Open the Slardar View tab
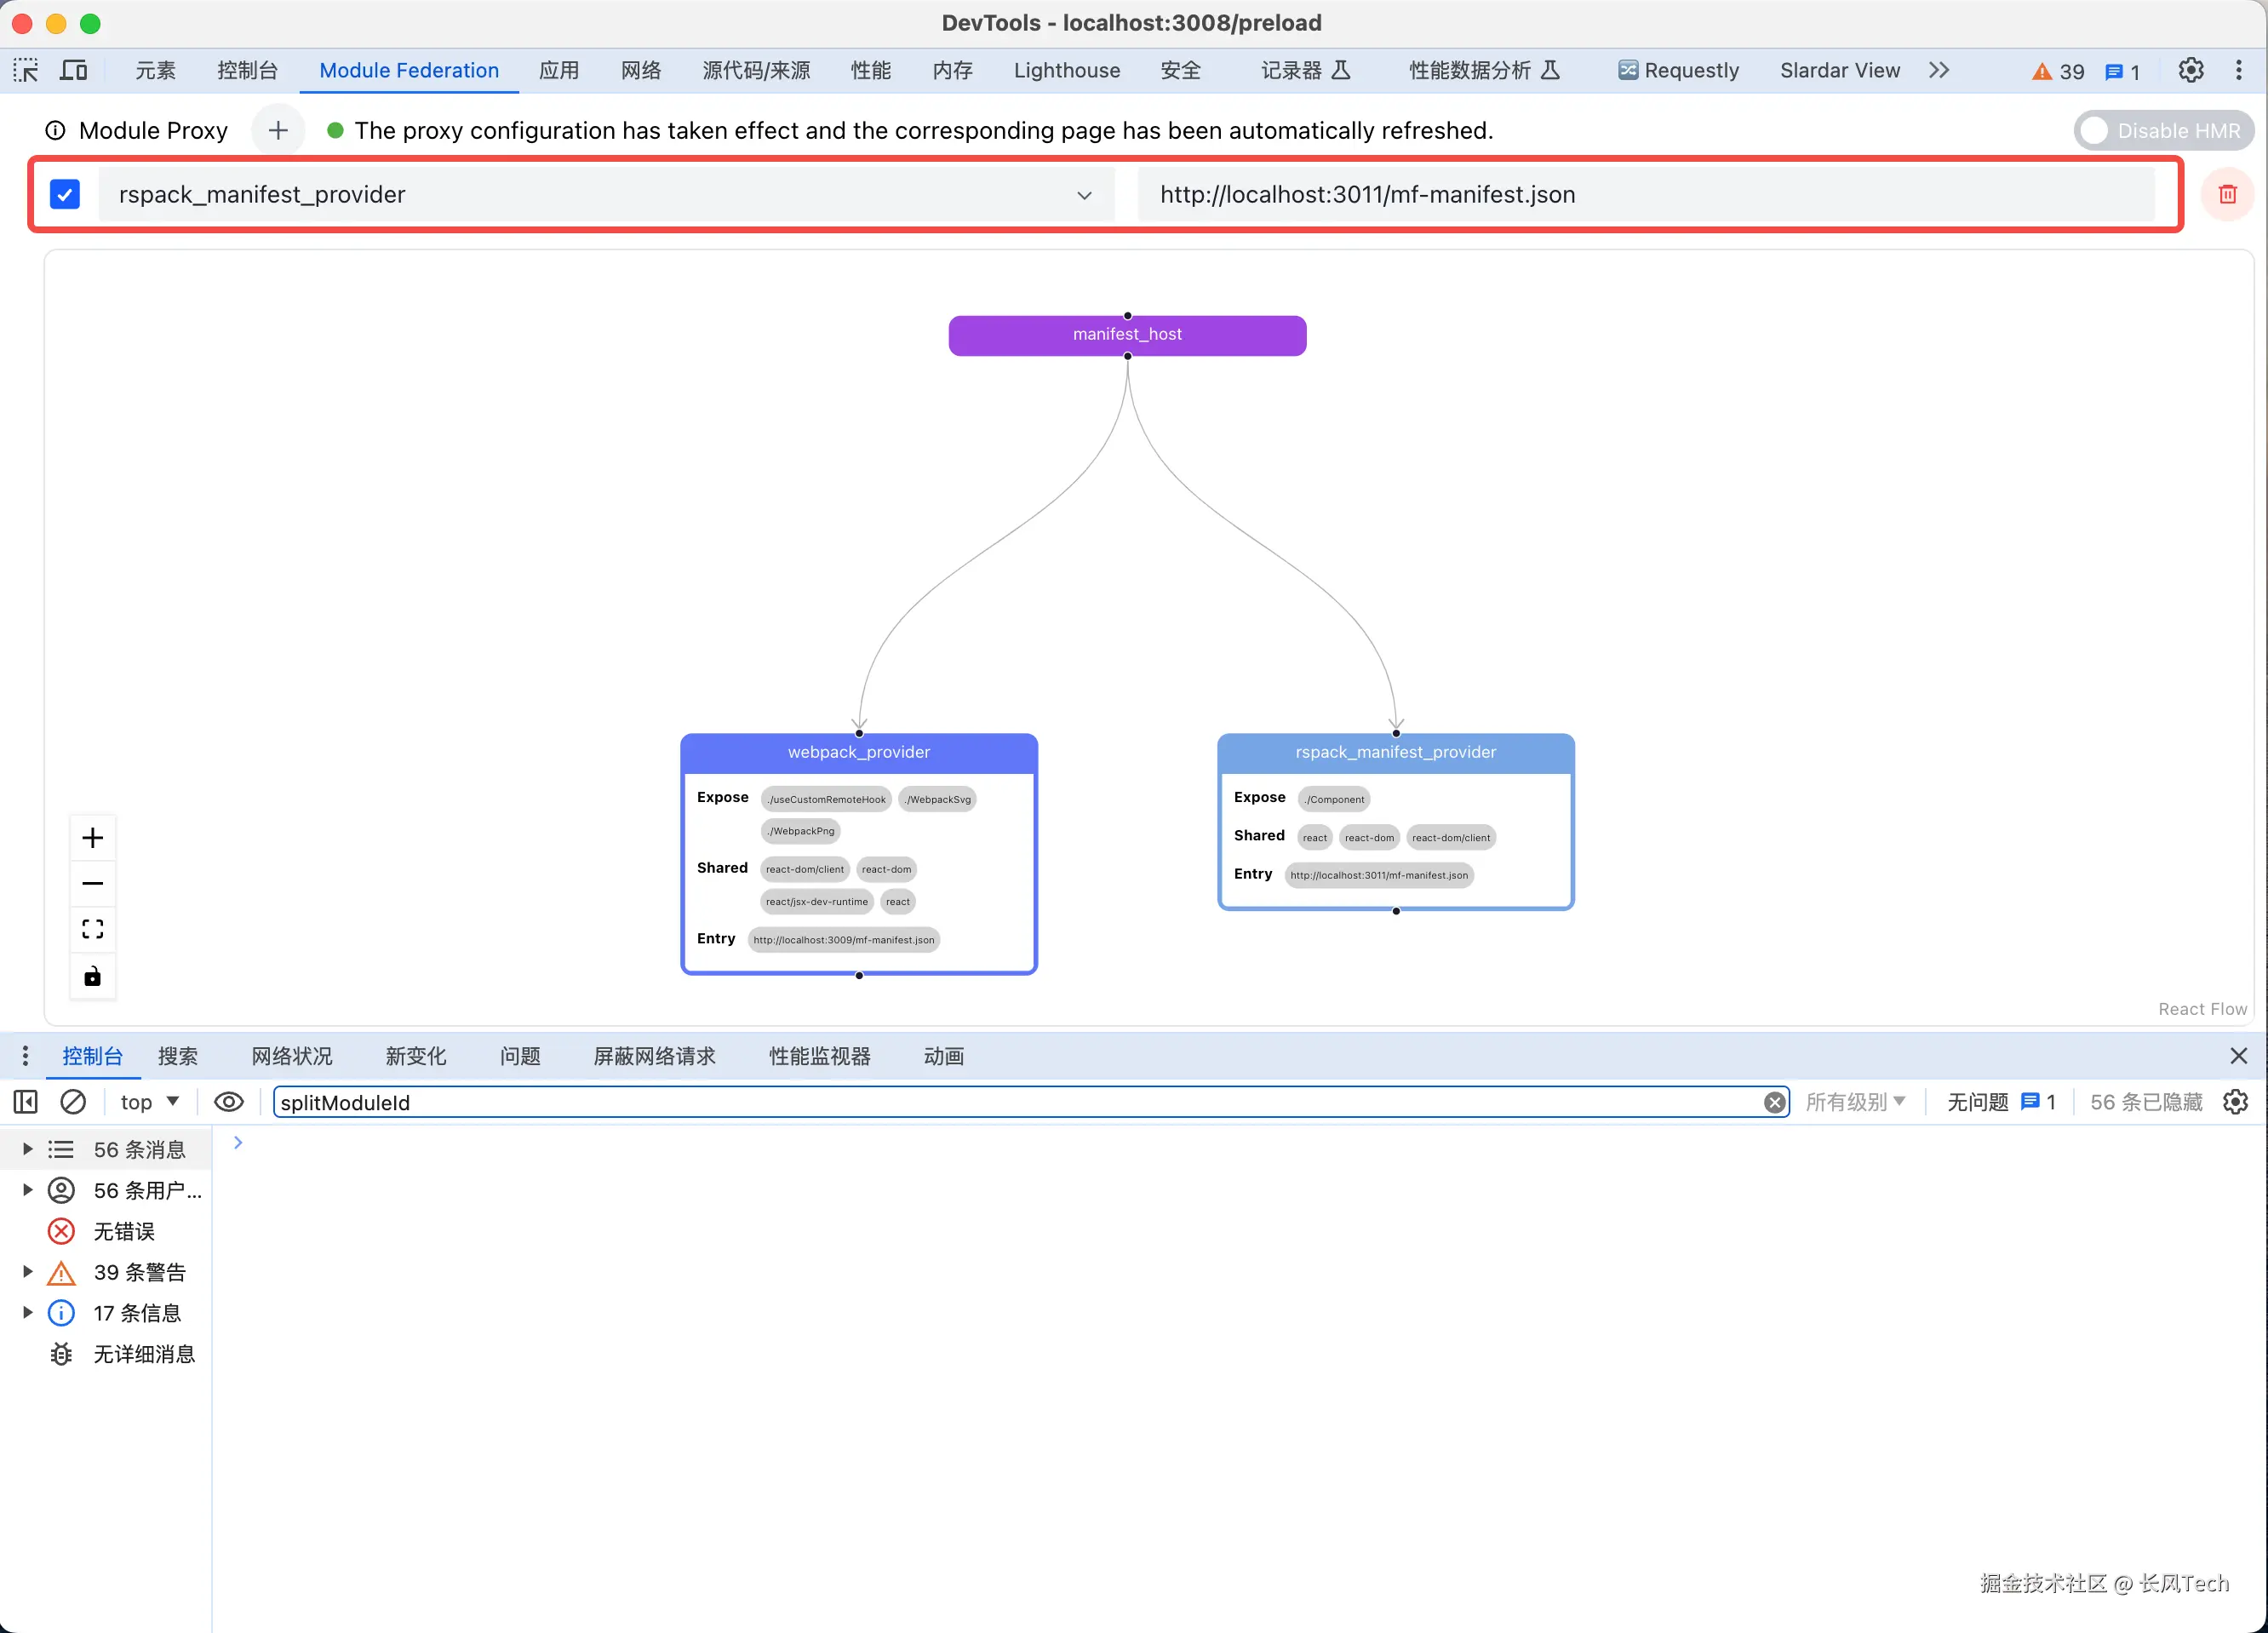Viewport: 2268px width, 1633px height. click(x=1839, y=70)
